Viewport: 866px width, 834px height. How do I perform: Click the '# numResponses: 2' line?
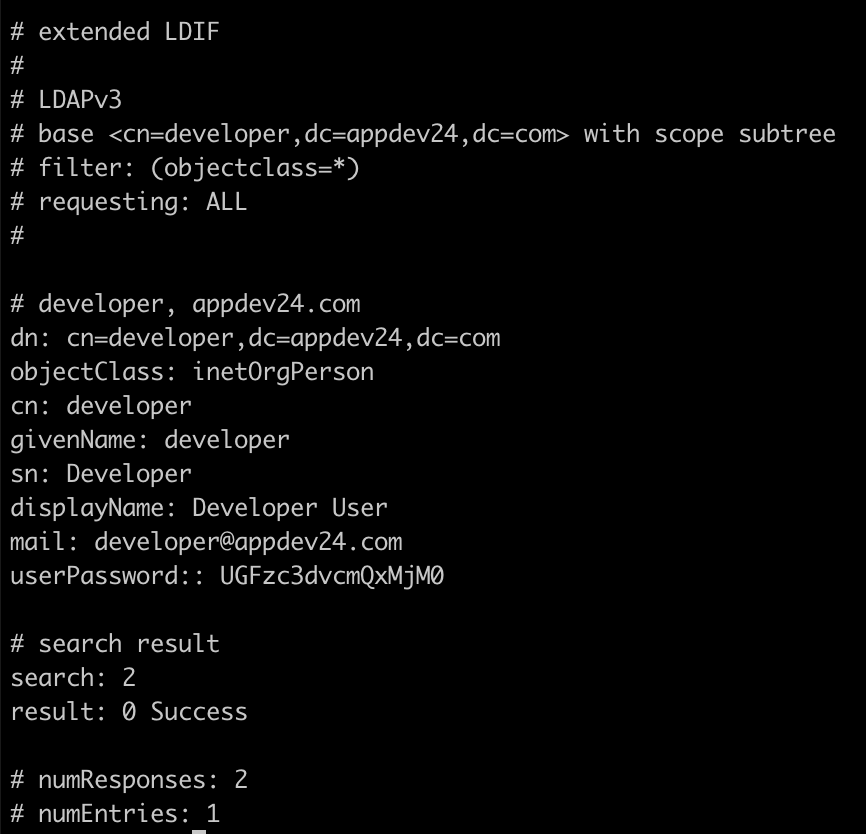(129, 780)
